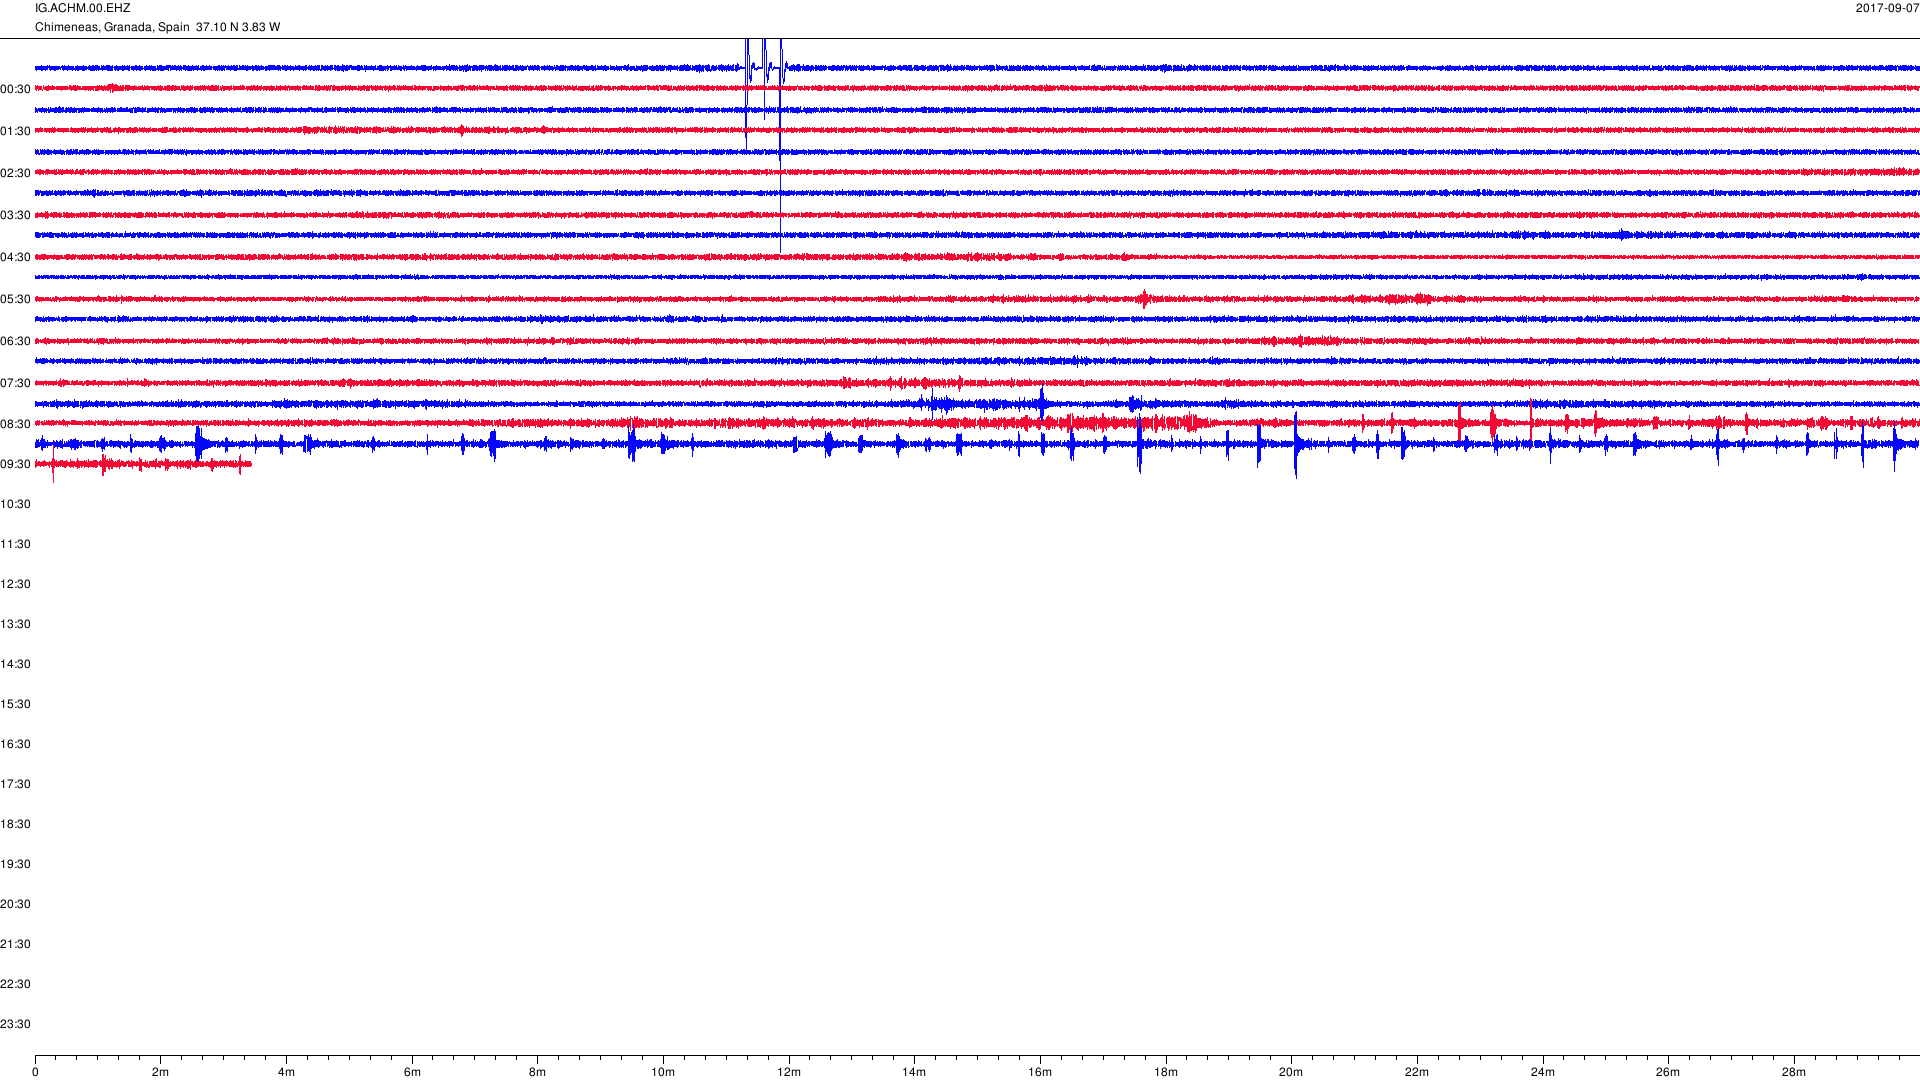
Task: Click the 14m axis label
Action: (x=914, y=1072)
